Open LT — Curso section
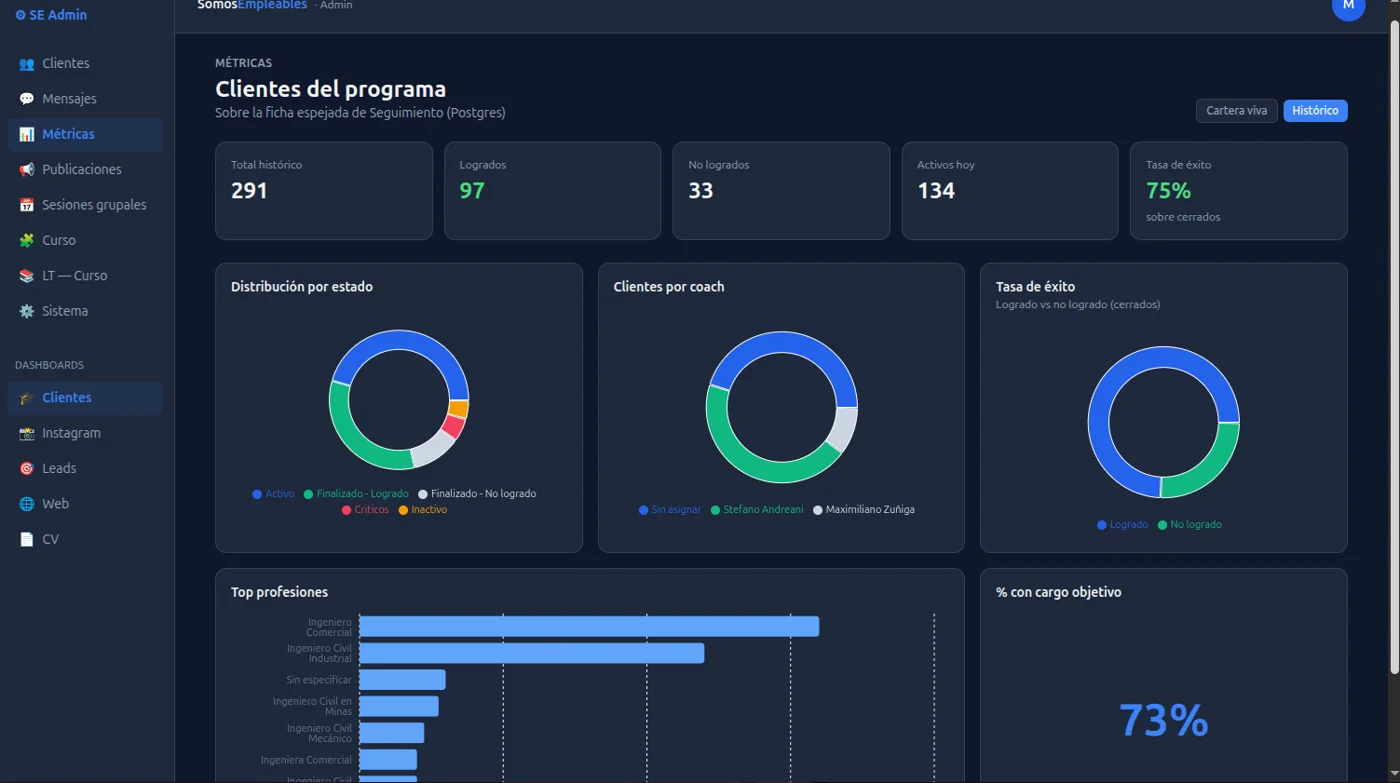The height and width of the screenshot is (783, 1400). [x=85, y=276]
